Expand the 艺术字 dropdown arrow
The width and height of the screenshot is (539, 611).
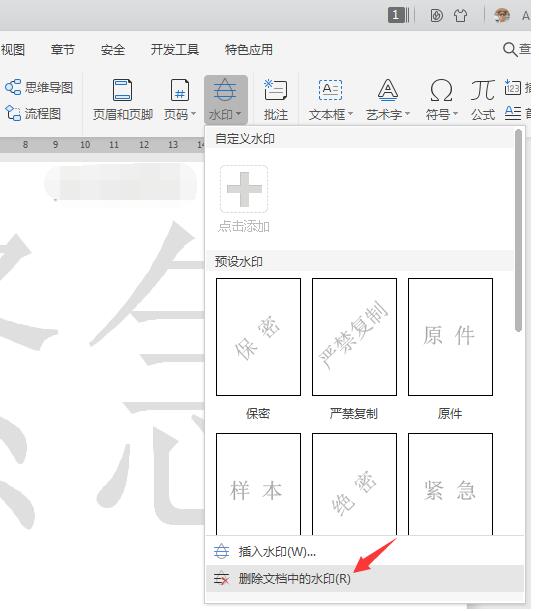pos(408,114)
